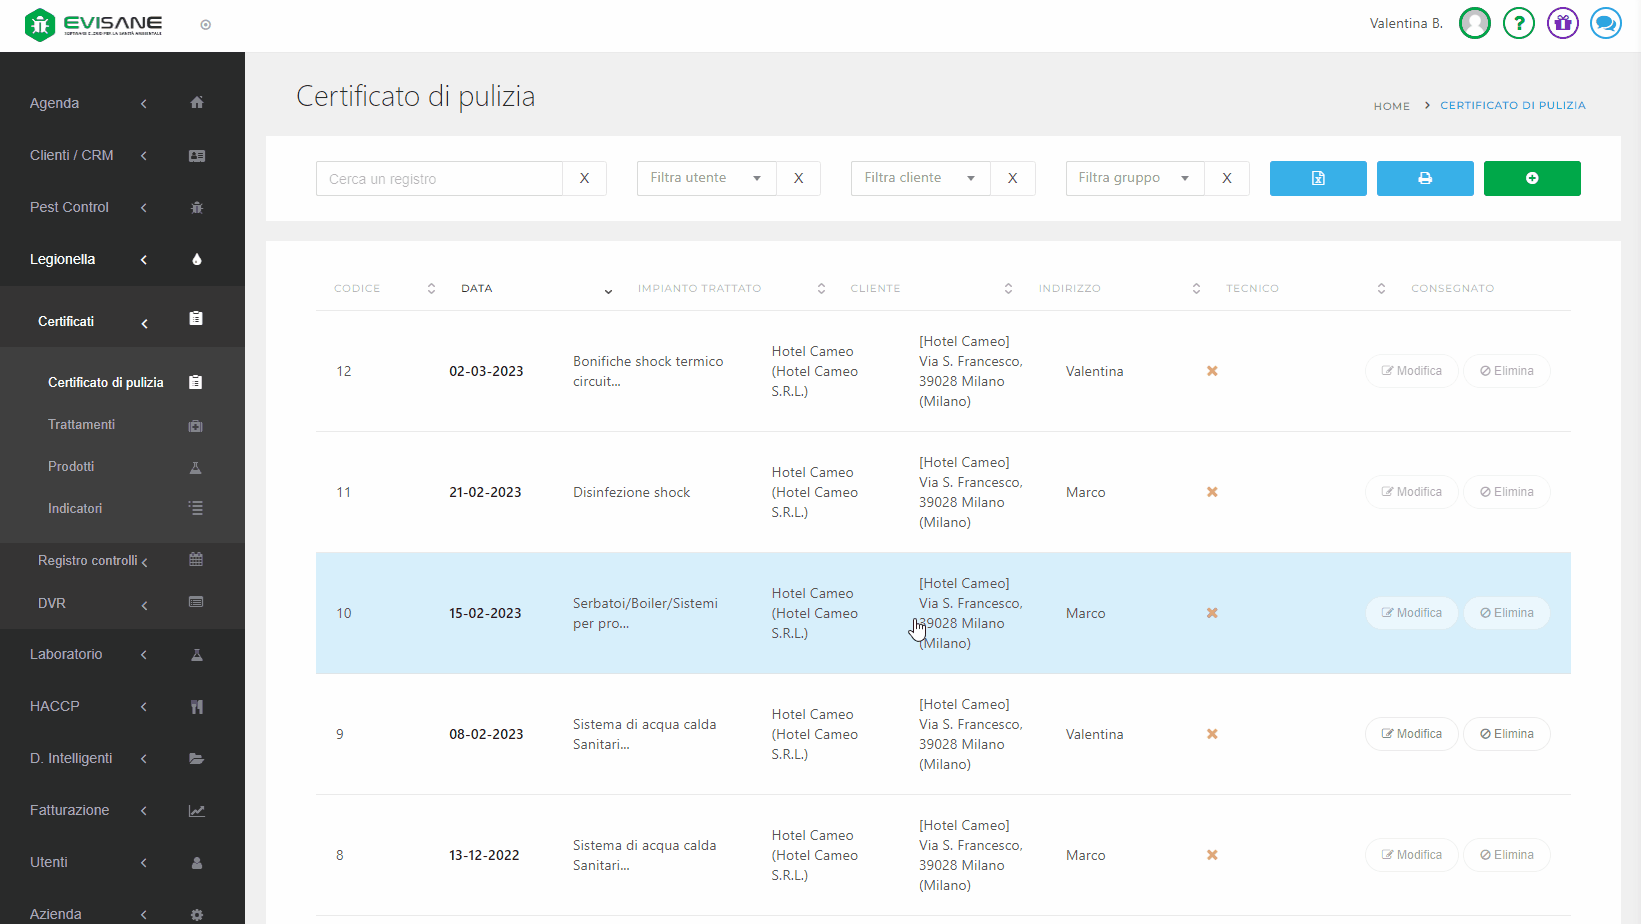
Task: Open the chat messages icon
Action: [x=1605, y=23]
